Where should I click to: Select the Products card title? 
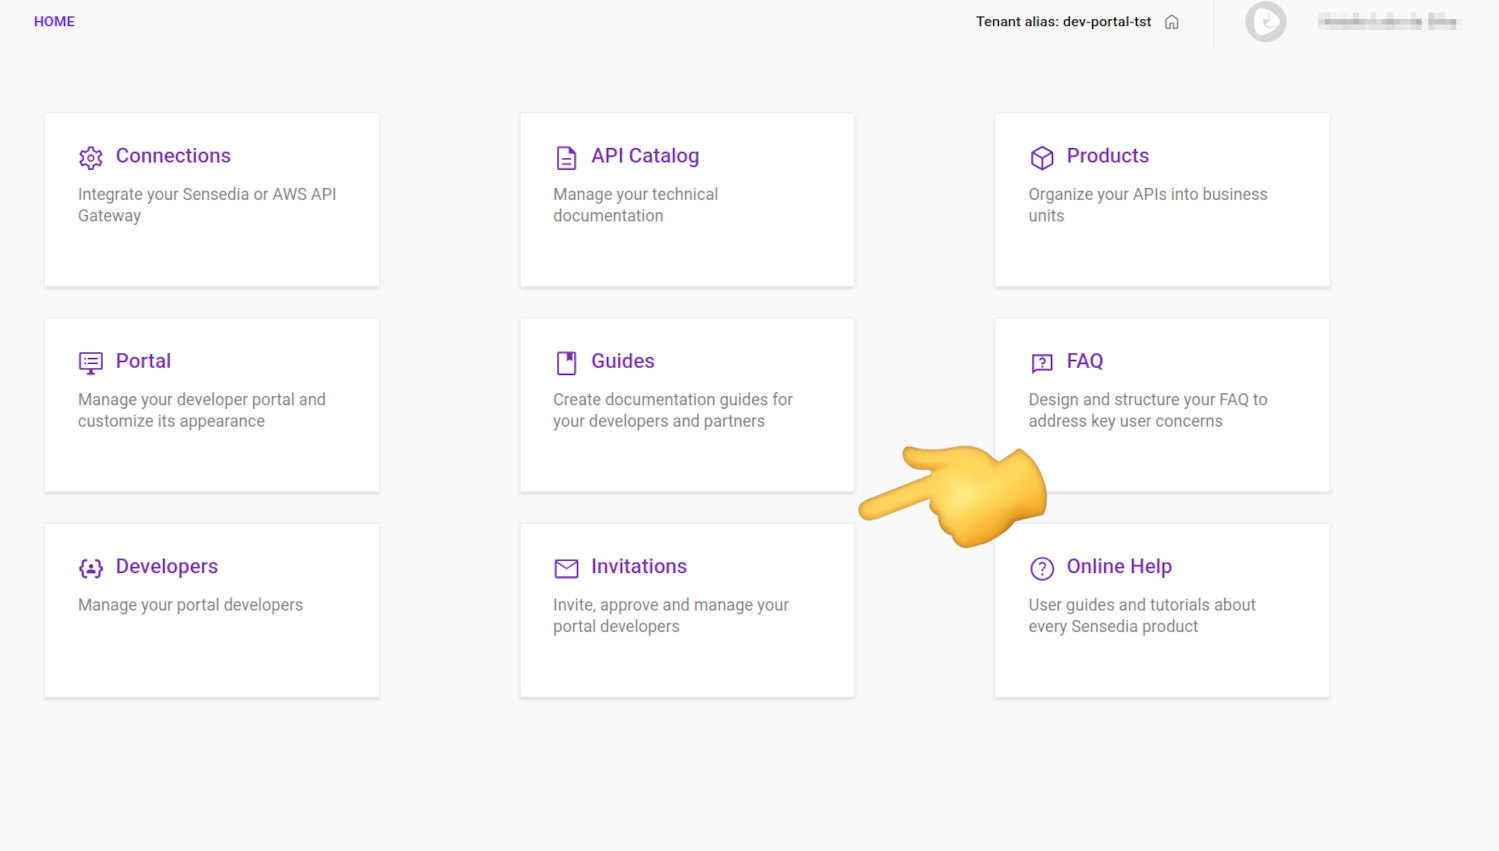click(x=1107, y=156)
